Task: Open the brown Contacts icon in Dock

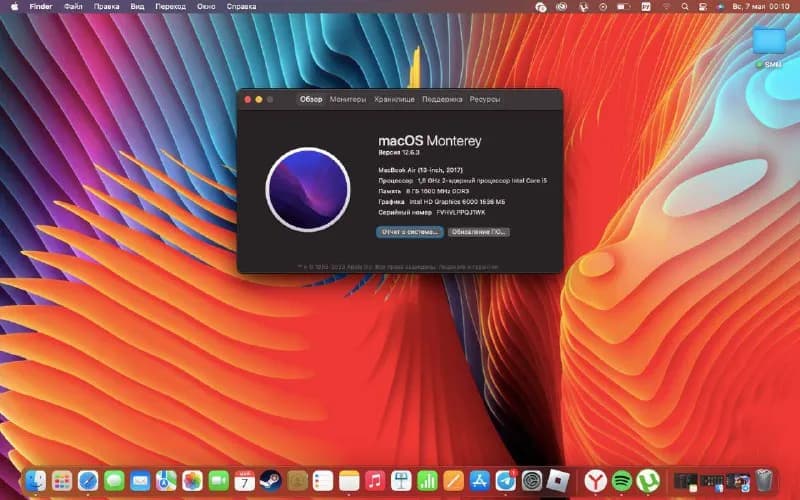Action: 297,481
